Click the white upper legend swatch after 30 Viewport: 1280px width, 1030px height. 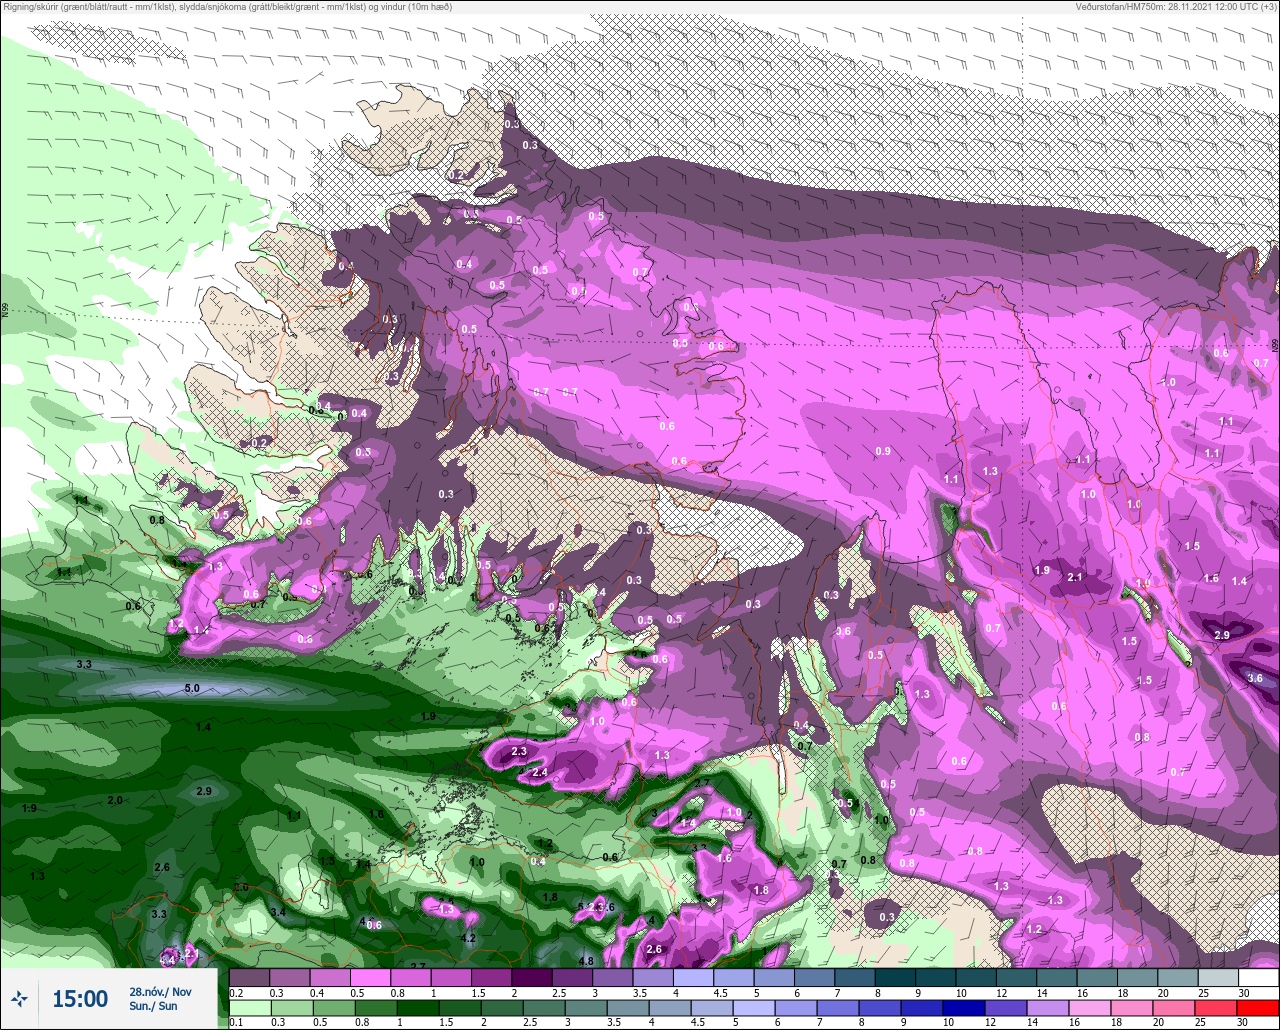[1259, 977]
